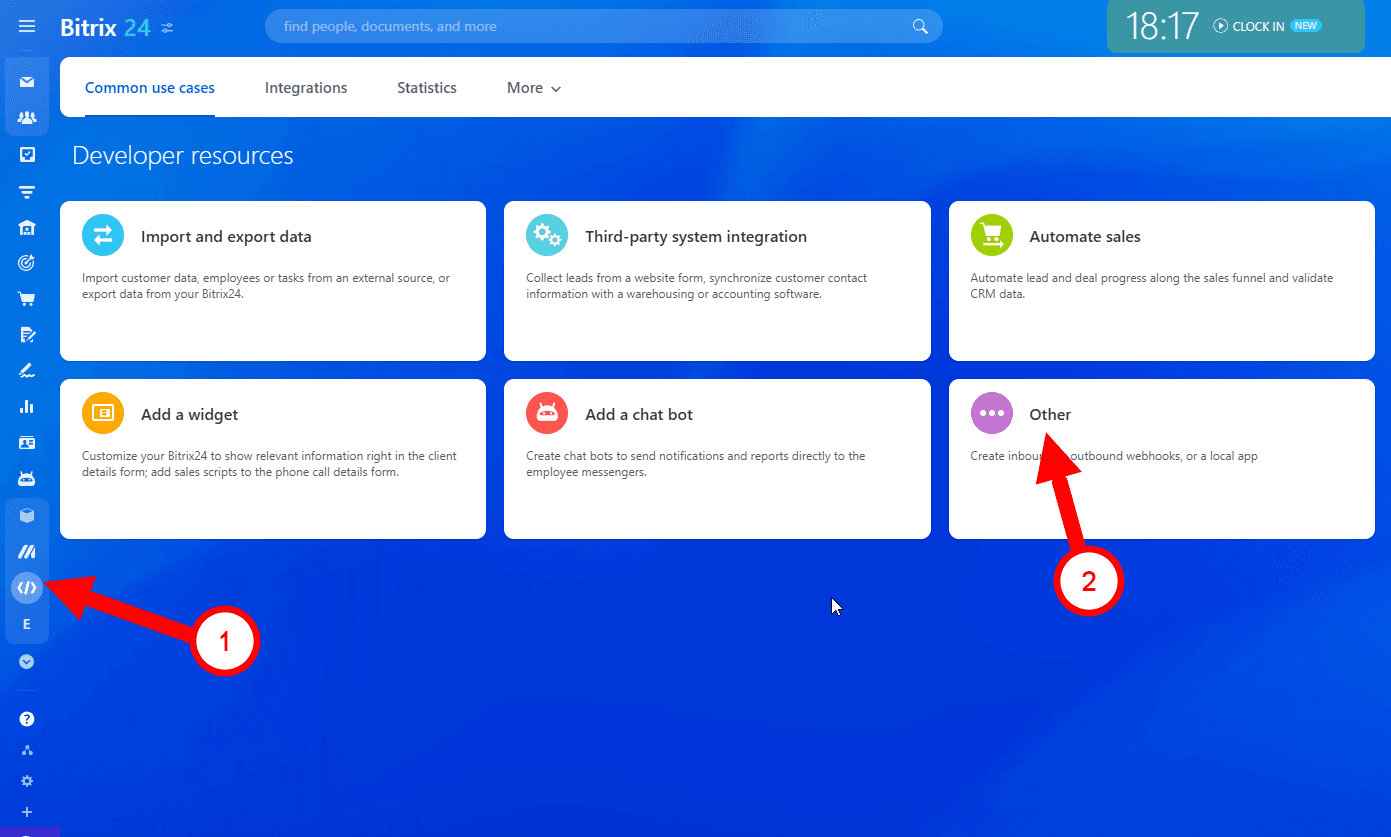Screen dimensions: 1391x837
Task: Open the document edit pencil icon
Action: [x=27, y=334]
